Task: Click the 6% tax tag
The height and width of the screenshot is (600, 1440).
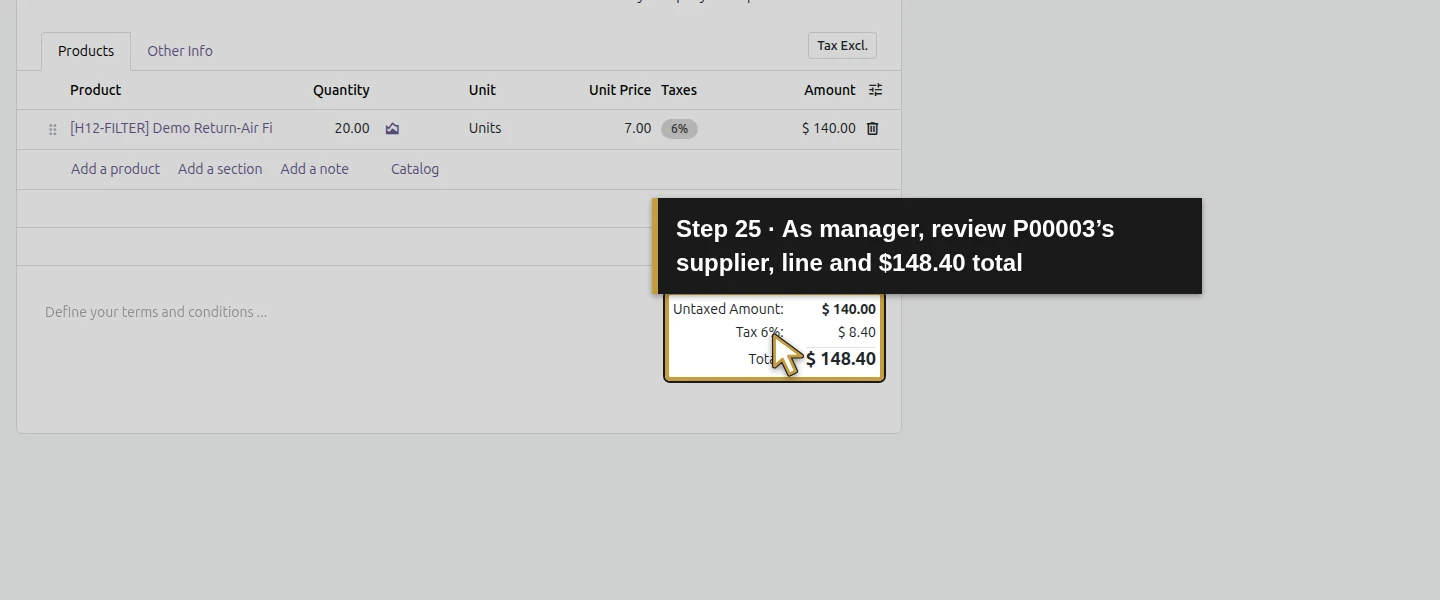Action: [679, 129]
